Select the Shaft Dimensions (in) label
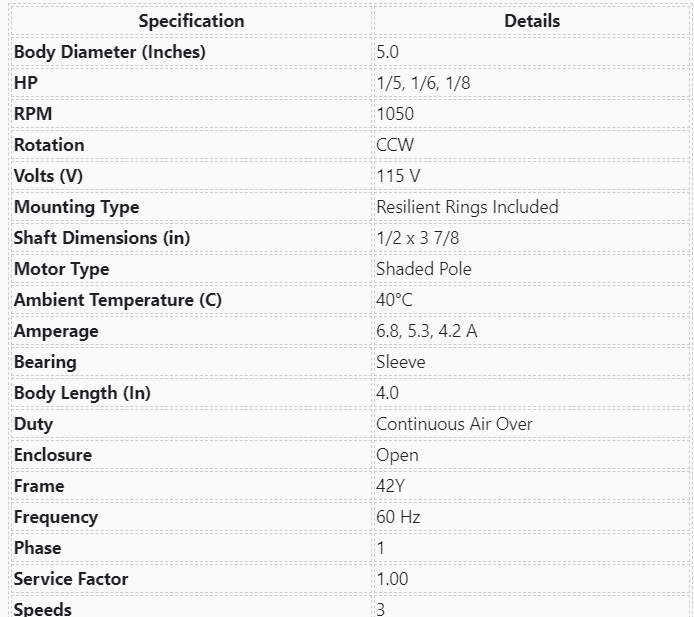694x617 pixels. click(x=102, y=238)
